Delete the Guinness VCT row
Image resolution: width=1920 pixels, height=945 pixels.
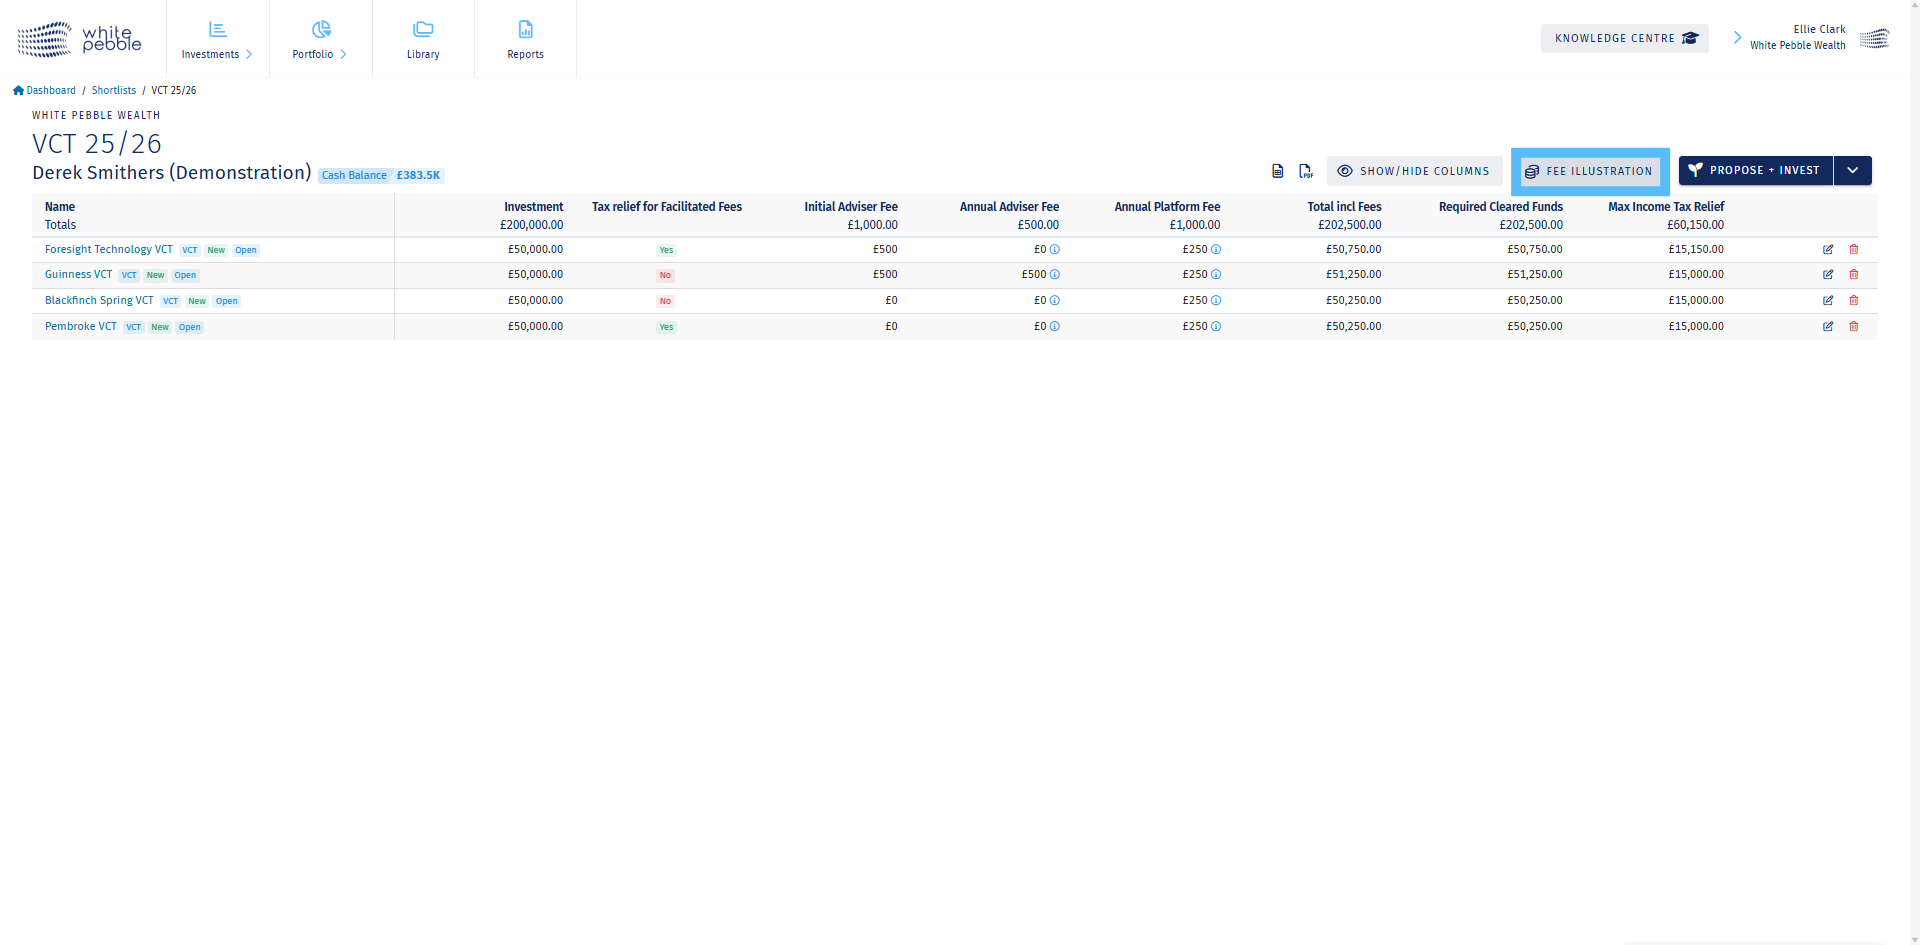pos(1853,275)
